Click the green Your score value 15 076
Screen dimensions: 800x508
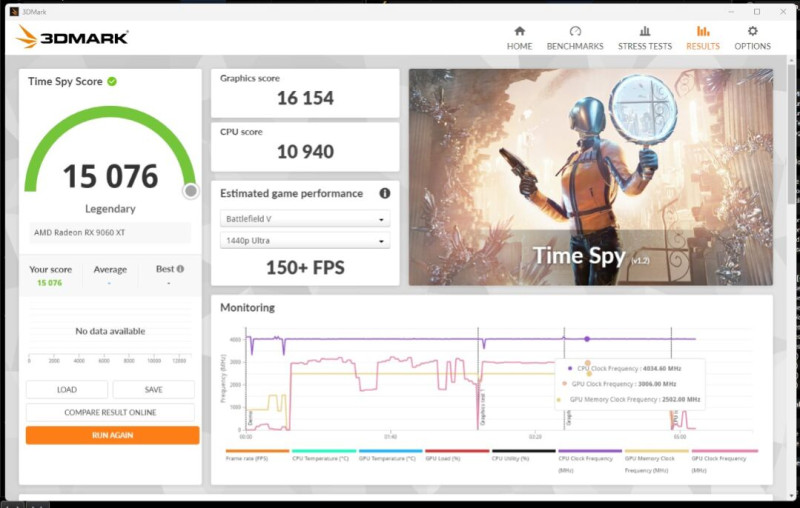click(49, 283)
